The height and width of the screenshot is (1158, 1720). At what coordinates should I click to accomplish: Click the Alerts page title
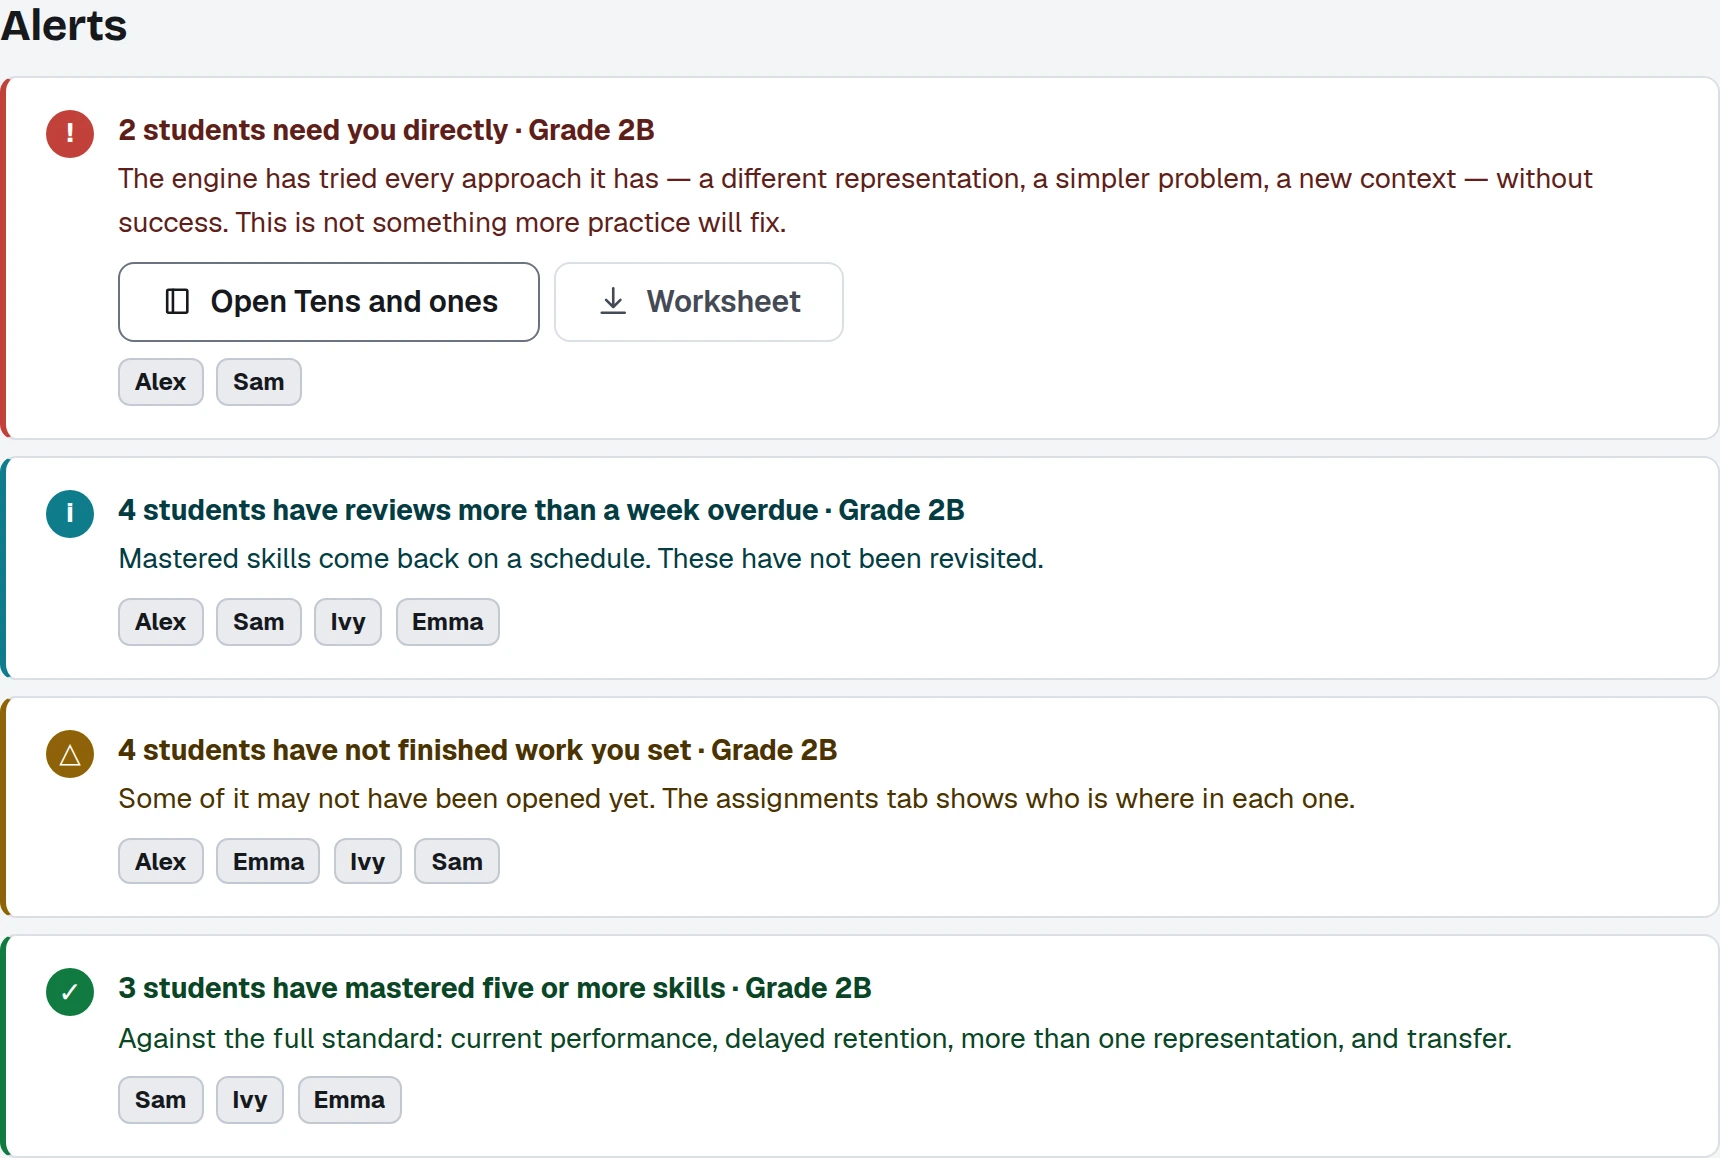point(64,25)
